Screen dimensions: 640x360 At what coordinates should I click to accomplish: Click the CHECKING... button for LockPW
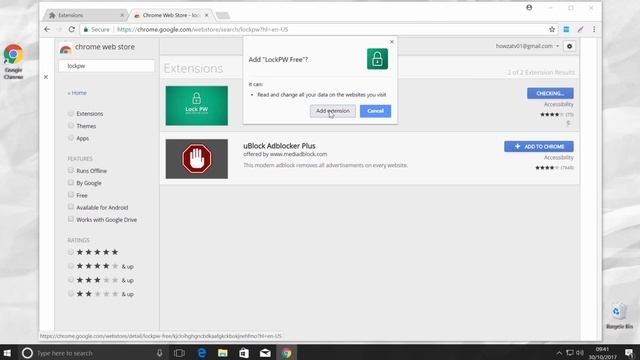tap(550, 93)
